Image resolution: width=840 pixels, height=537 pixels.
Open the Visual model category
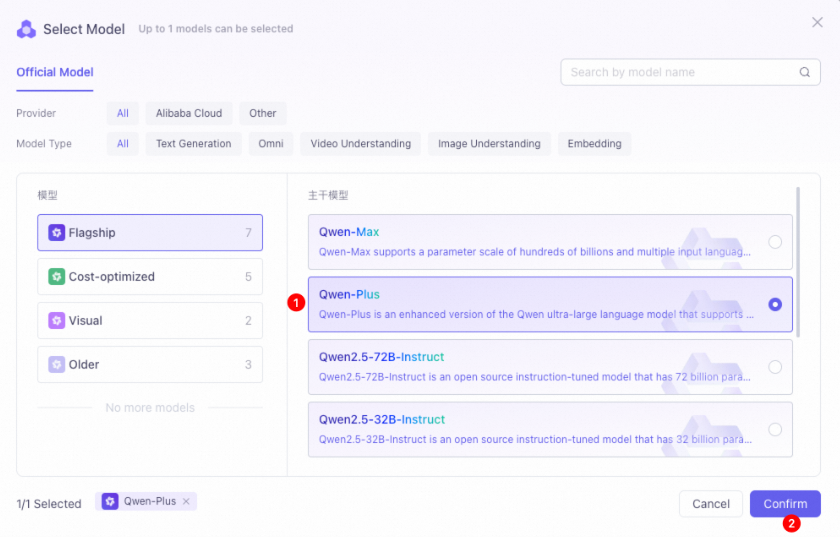(x=150, y=320)
